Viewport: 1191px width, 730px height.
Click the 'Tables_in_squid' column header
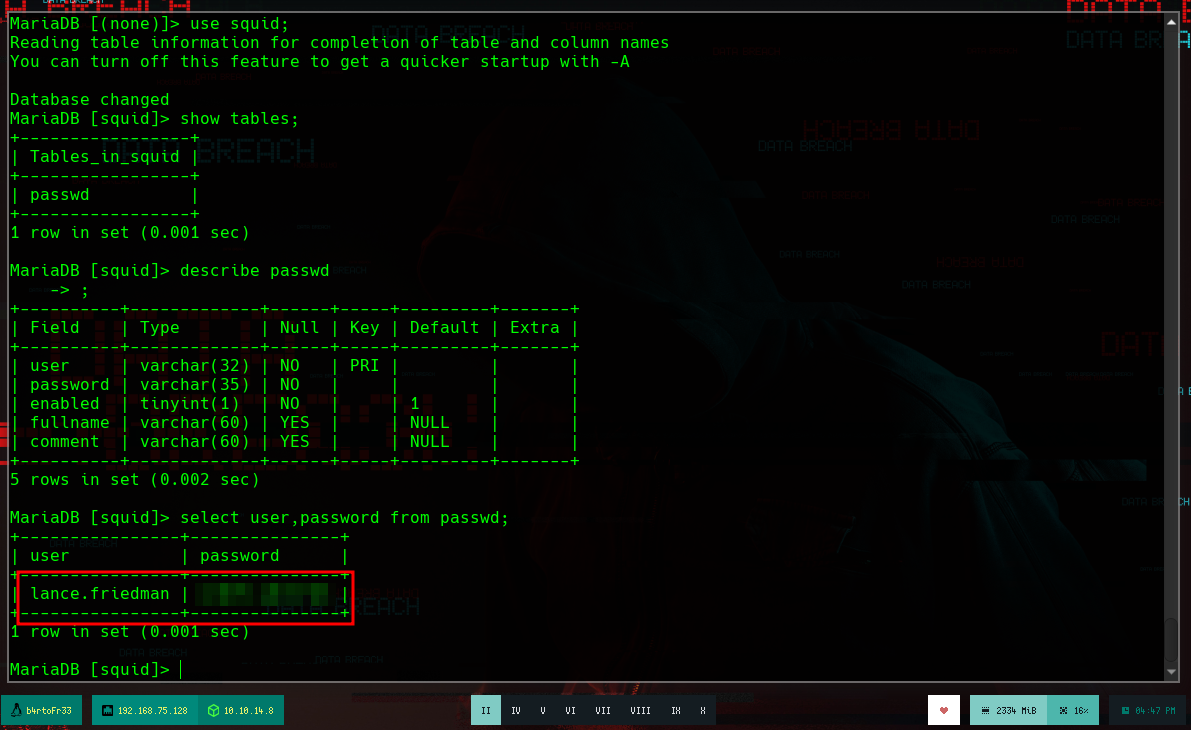[105, 156]
